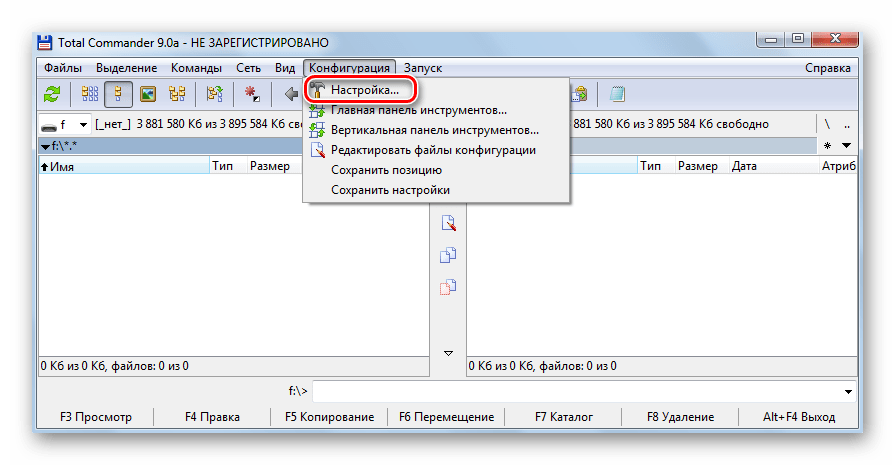Click the F3 Просмотр button
Image resolution: width=895 pixels, height=465 pixels.
coord(96,417)
